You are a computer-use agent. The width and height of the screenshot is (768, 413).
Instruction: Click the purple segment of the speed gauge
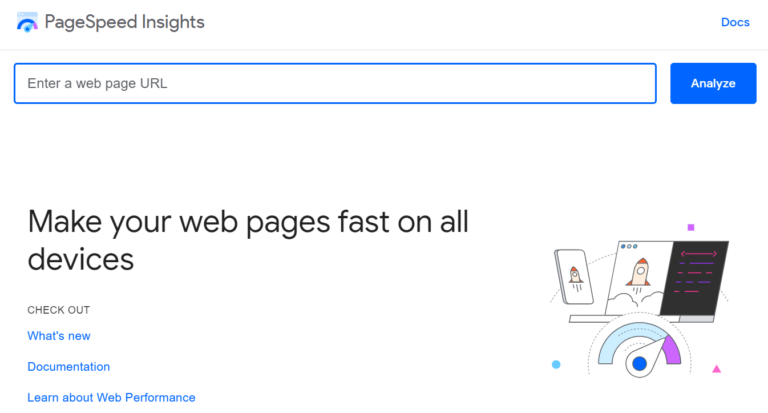(x=670, y=348)
